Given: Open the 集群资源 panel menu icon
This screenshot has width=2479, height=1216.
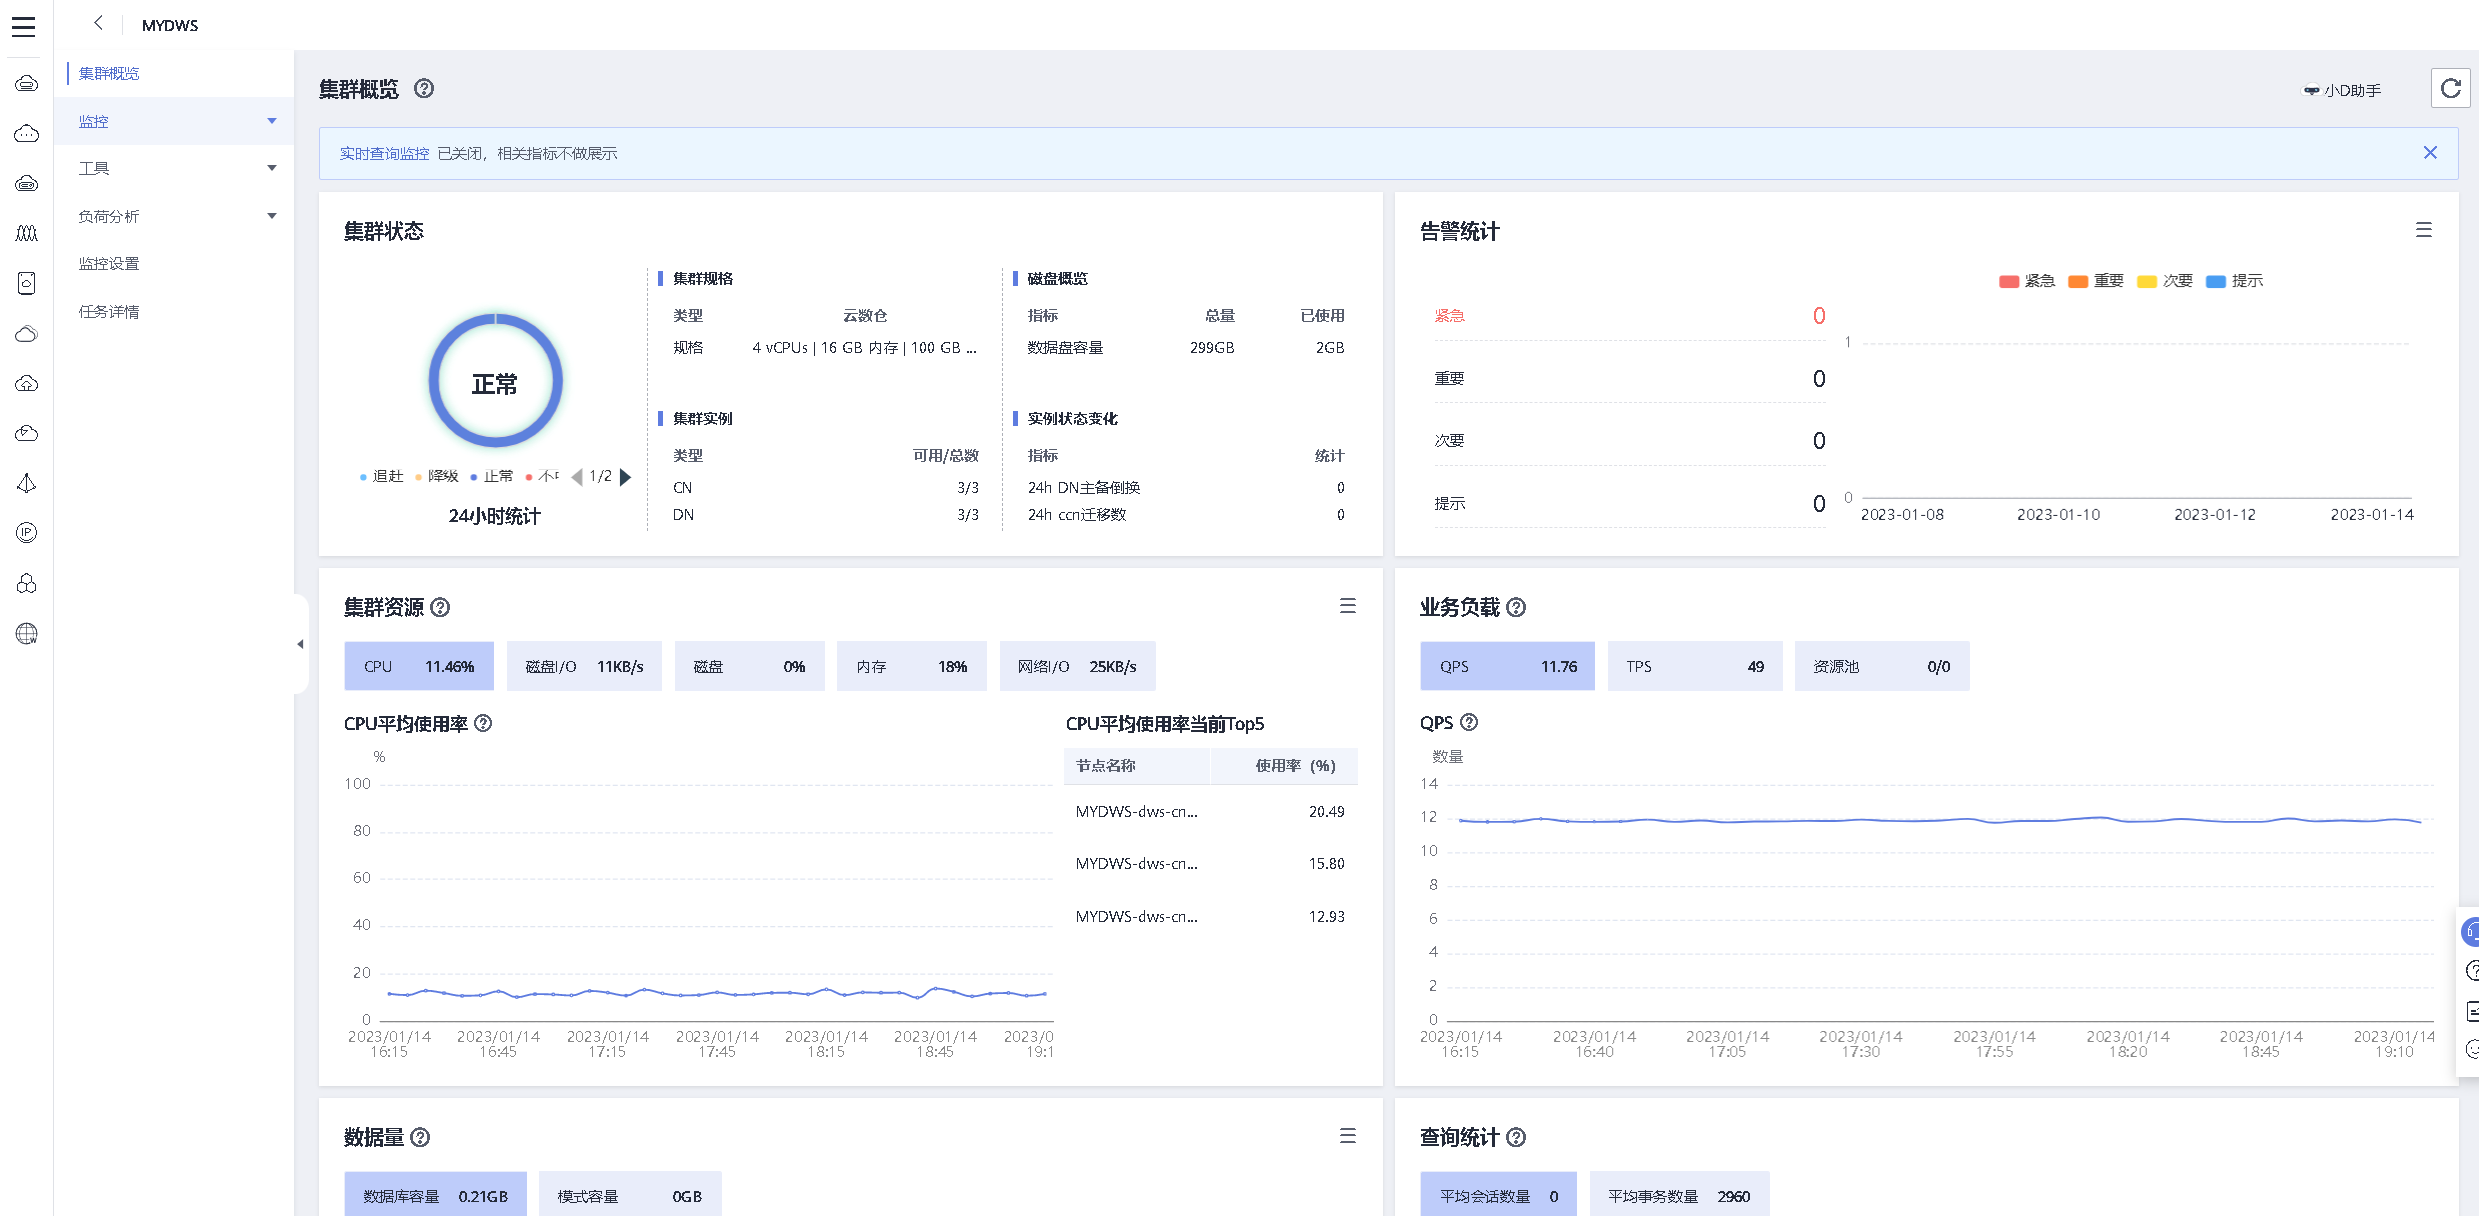Looking at the screenshot, I should click(x=1347, y=607).
